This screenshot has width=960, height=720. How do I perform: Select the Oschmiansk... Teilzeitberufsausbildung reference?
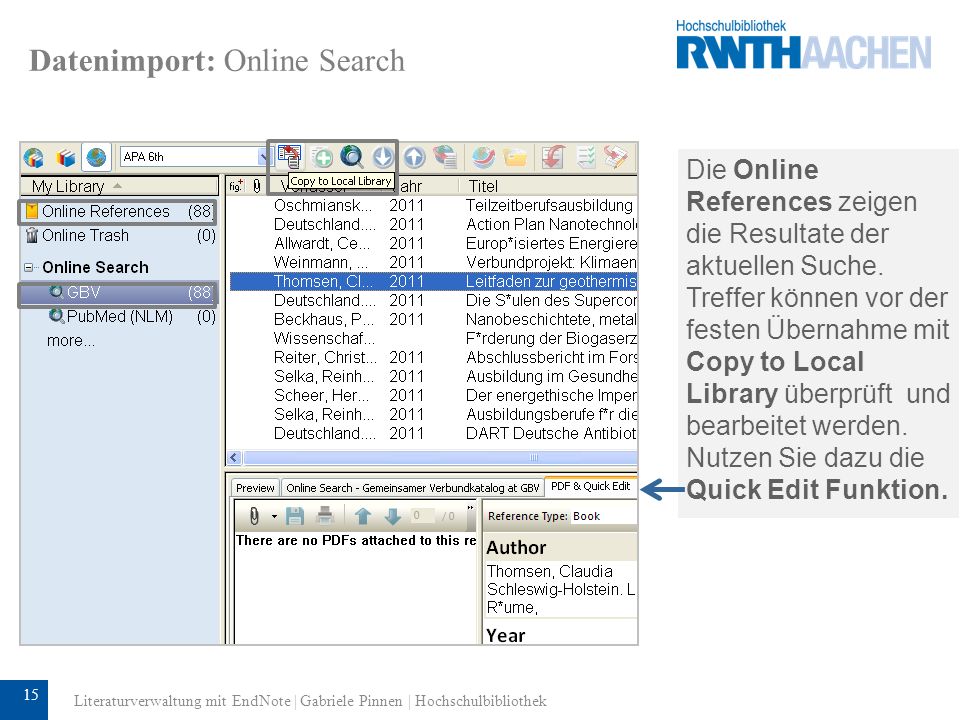tap(433, 205)
